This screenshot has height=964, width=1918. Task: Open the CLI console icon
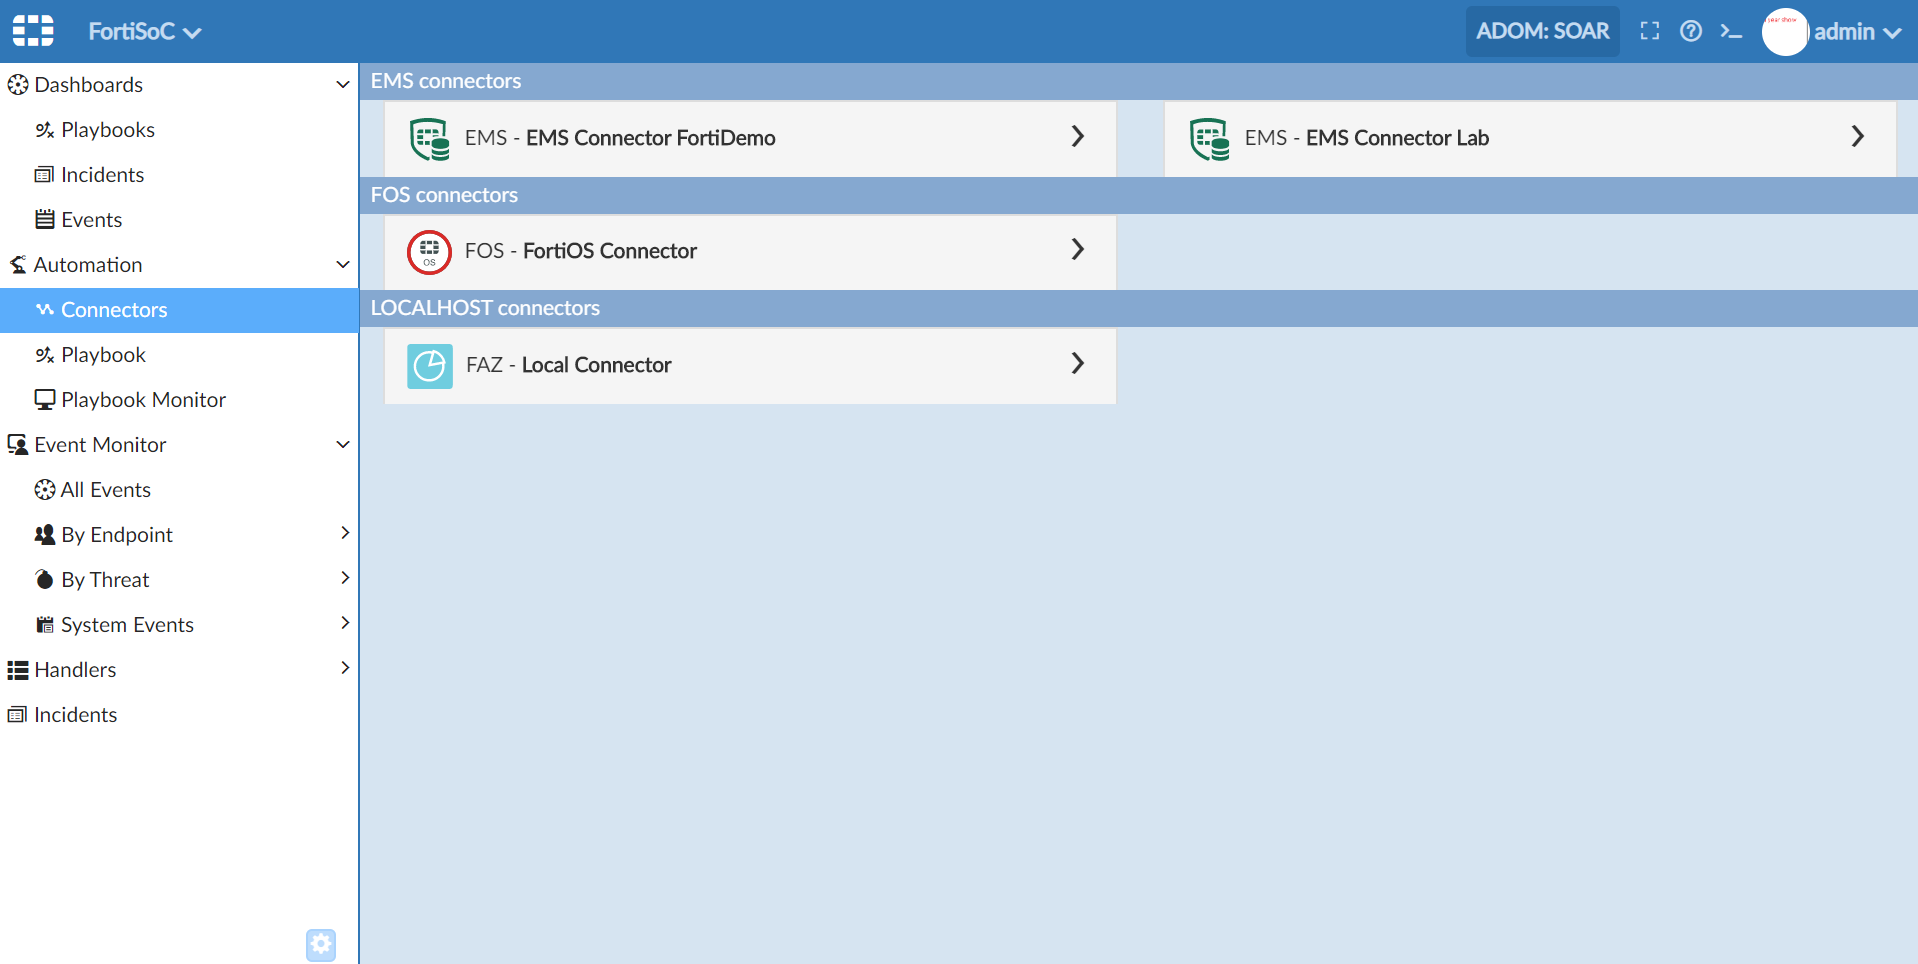click(1731, 32)
